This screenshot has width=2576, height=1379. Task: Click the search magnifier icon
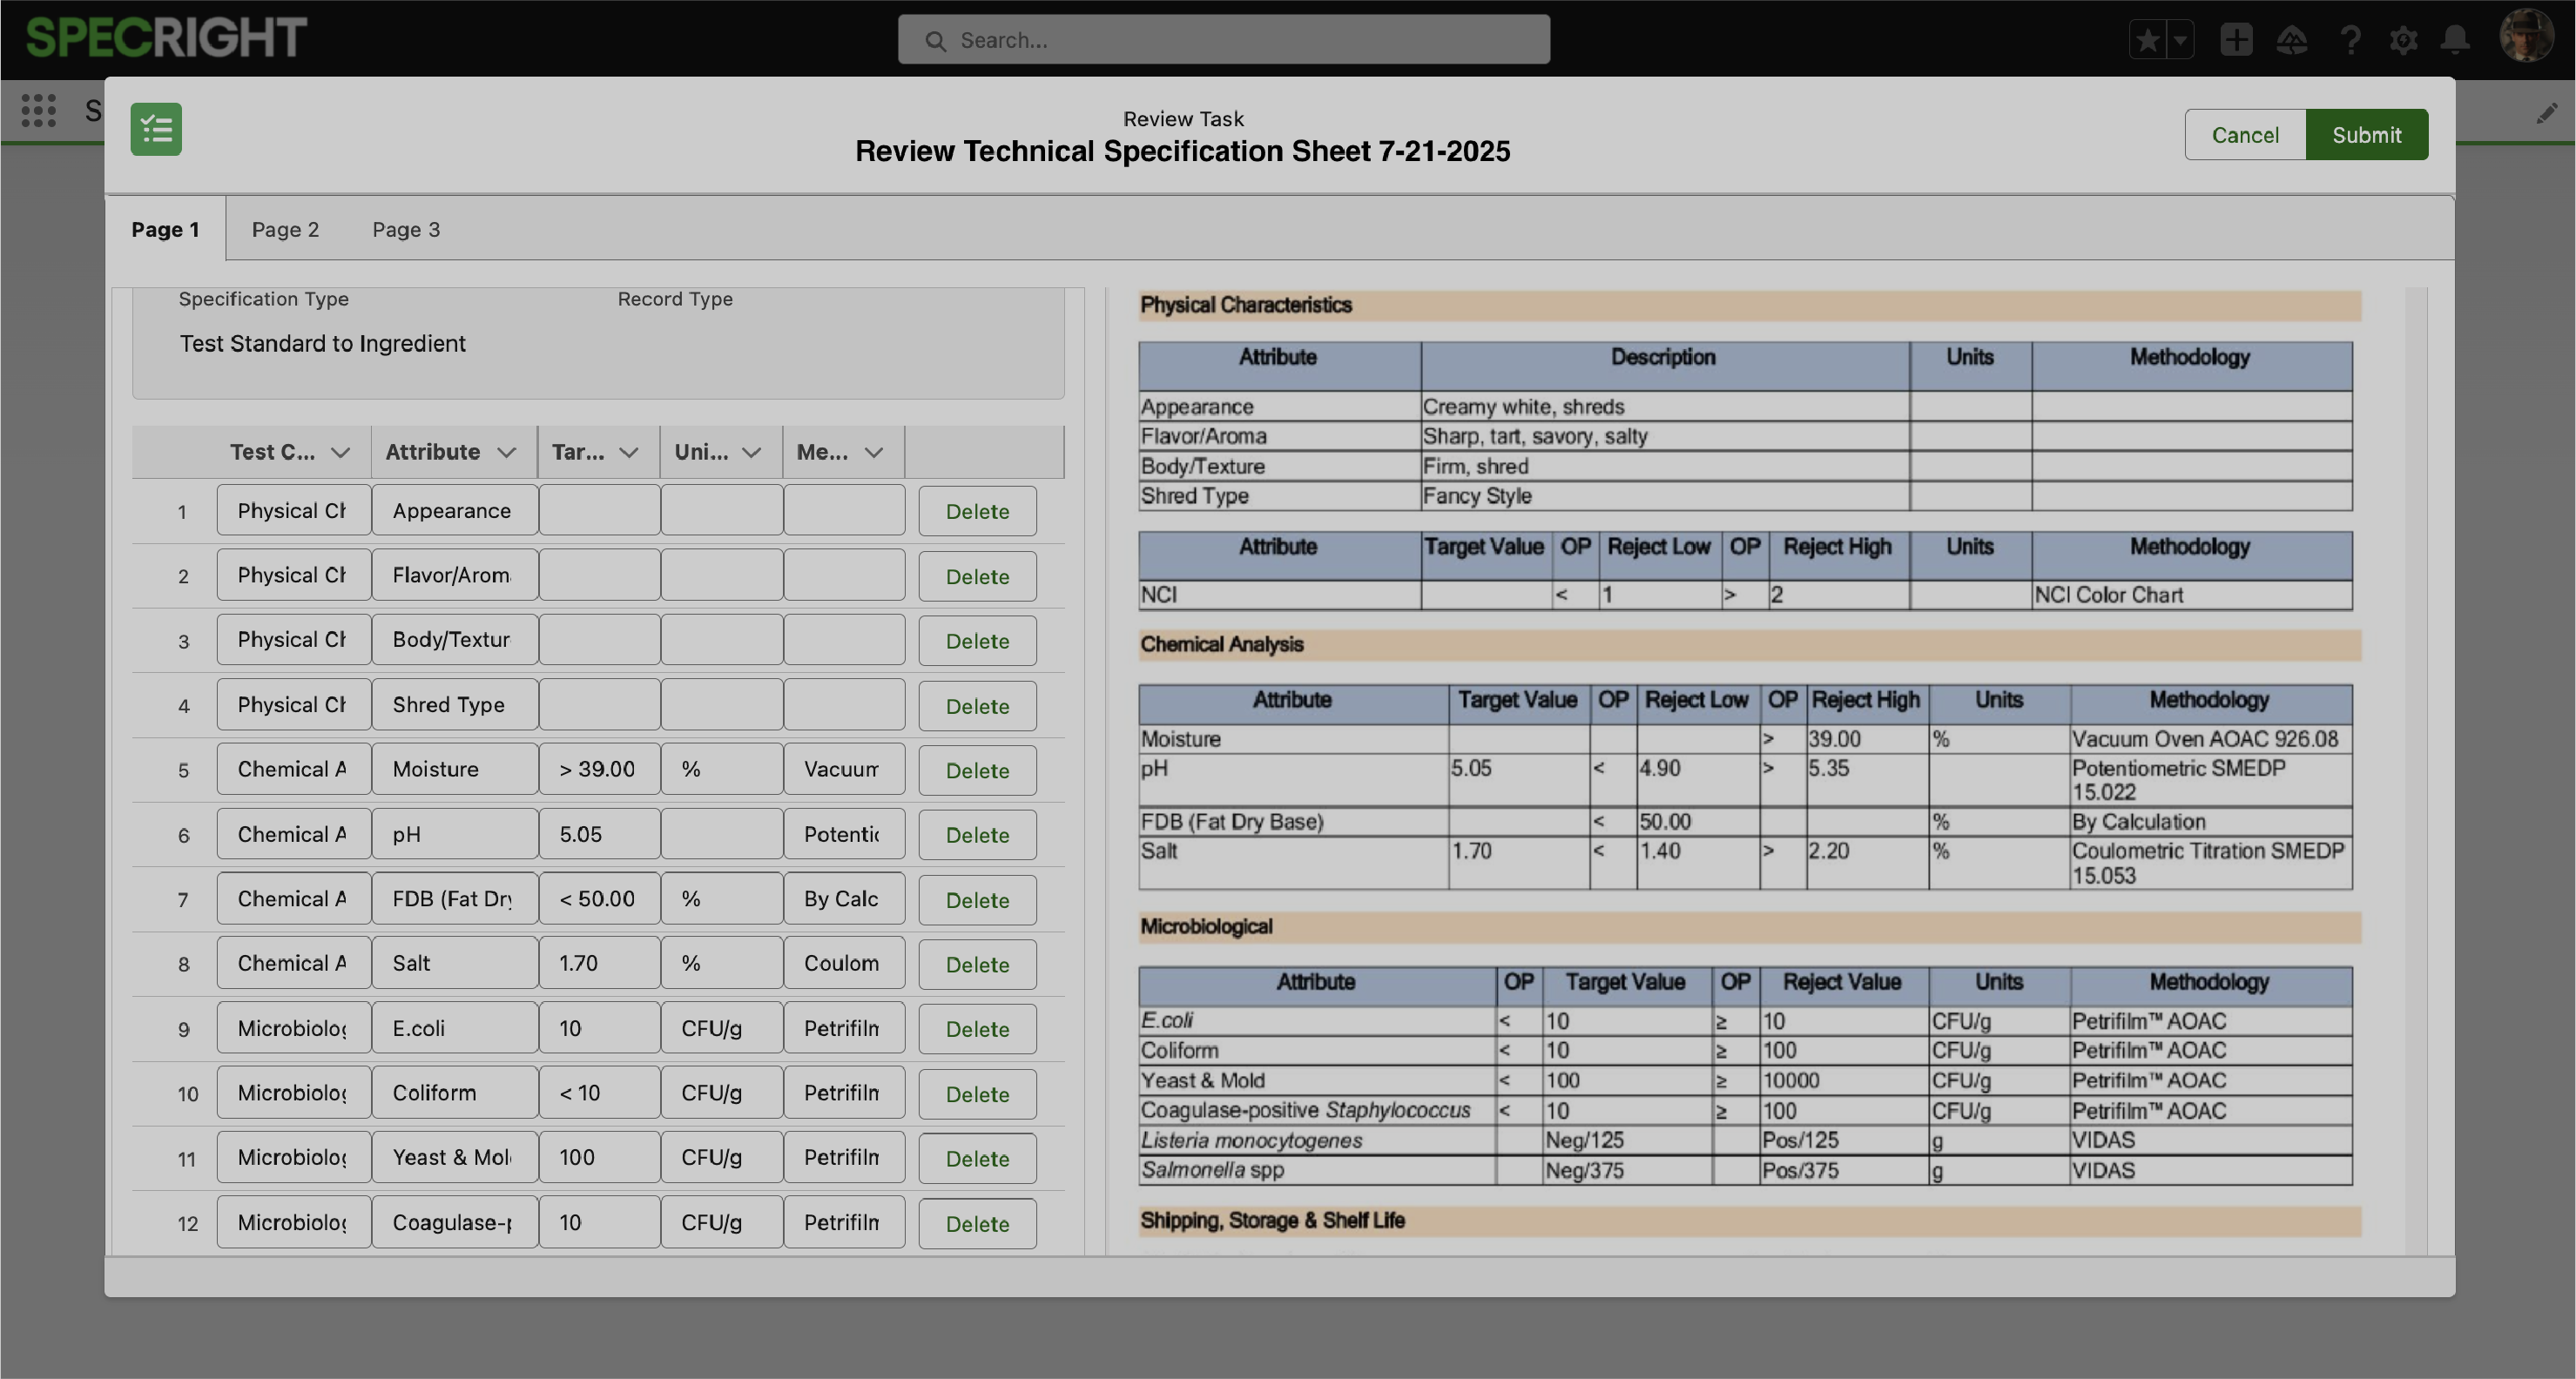coord(935,41)
